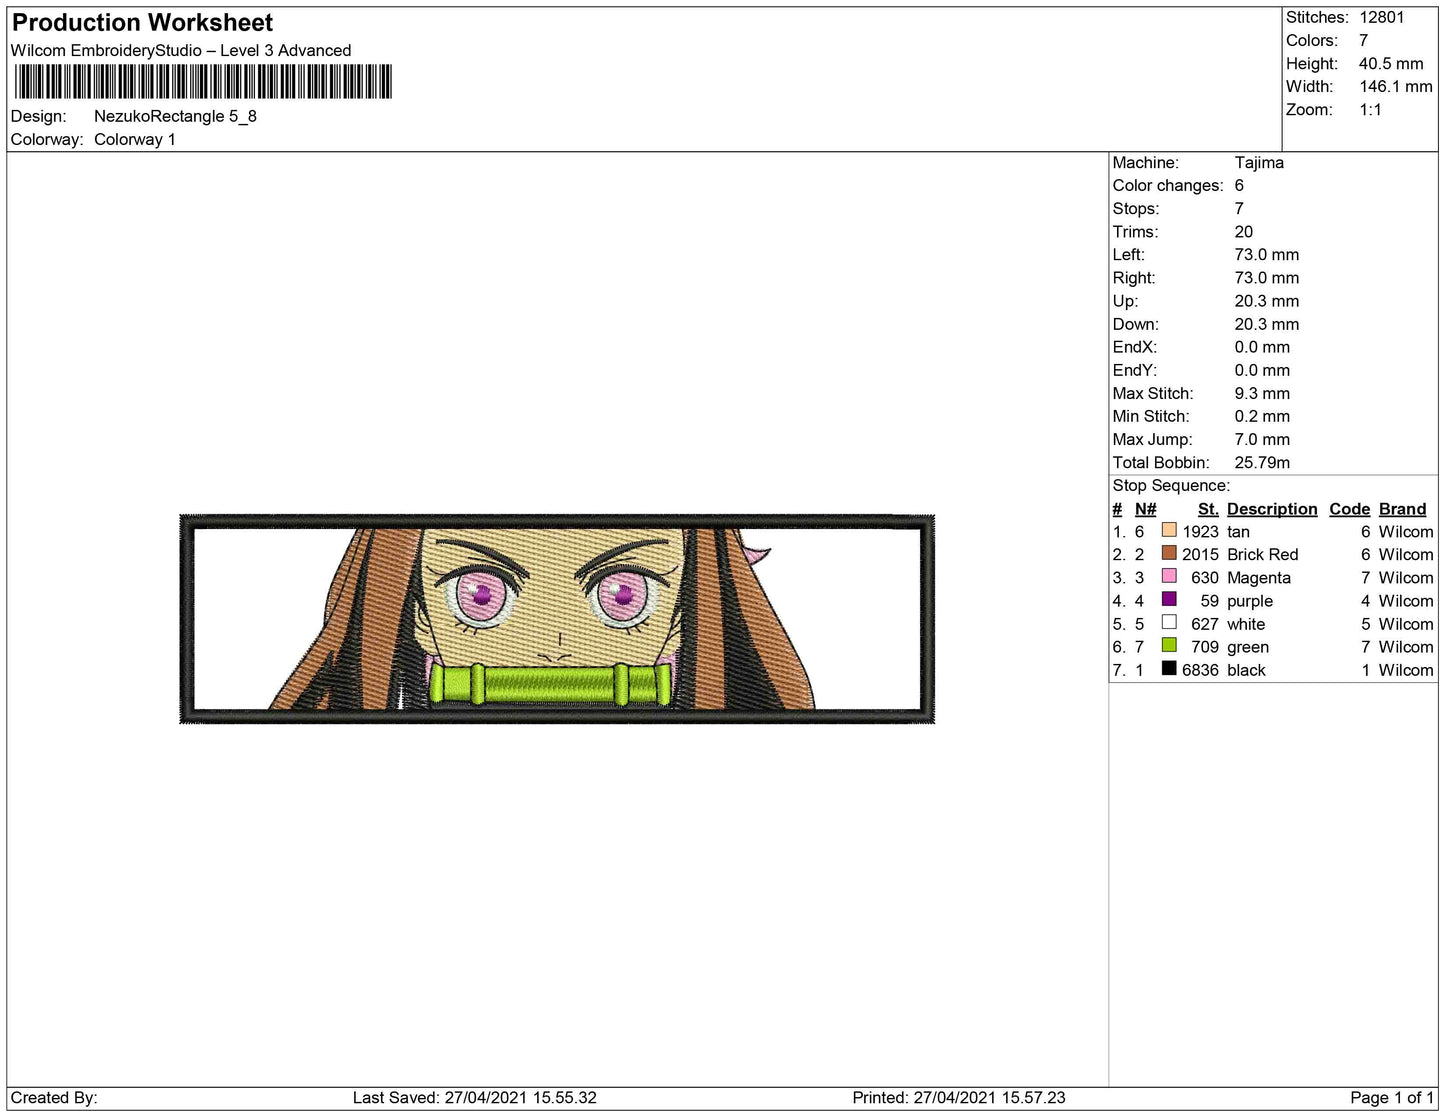This screenshot has height=1112, width=1445.
Task: Select the Magenta stitch count "630"
Action: (x=1205, y=578)
